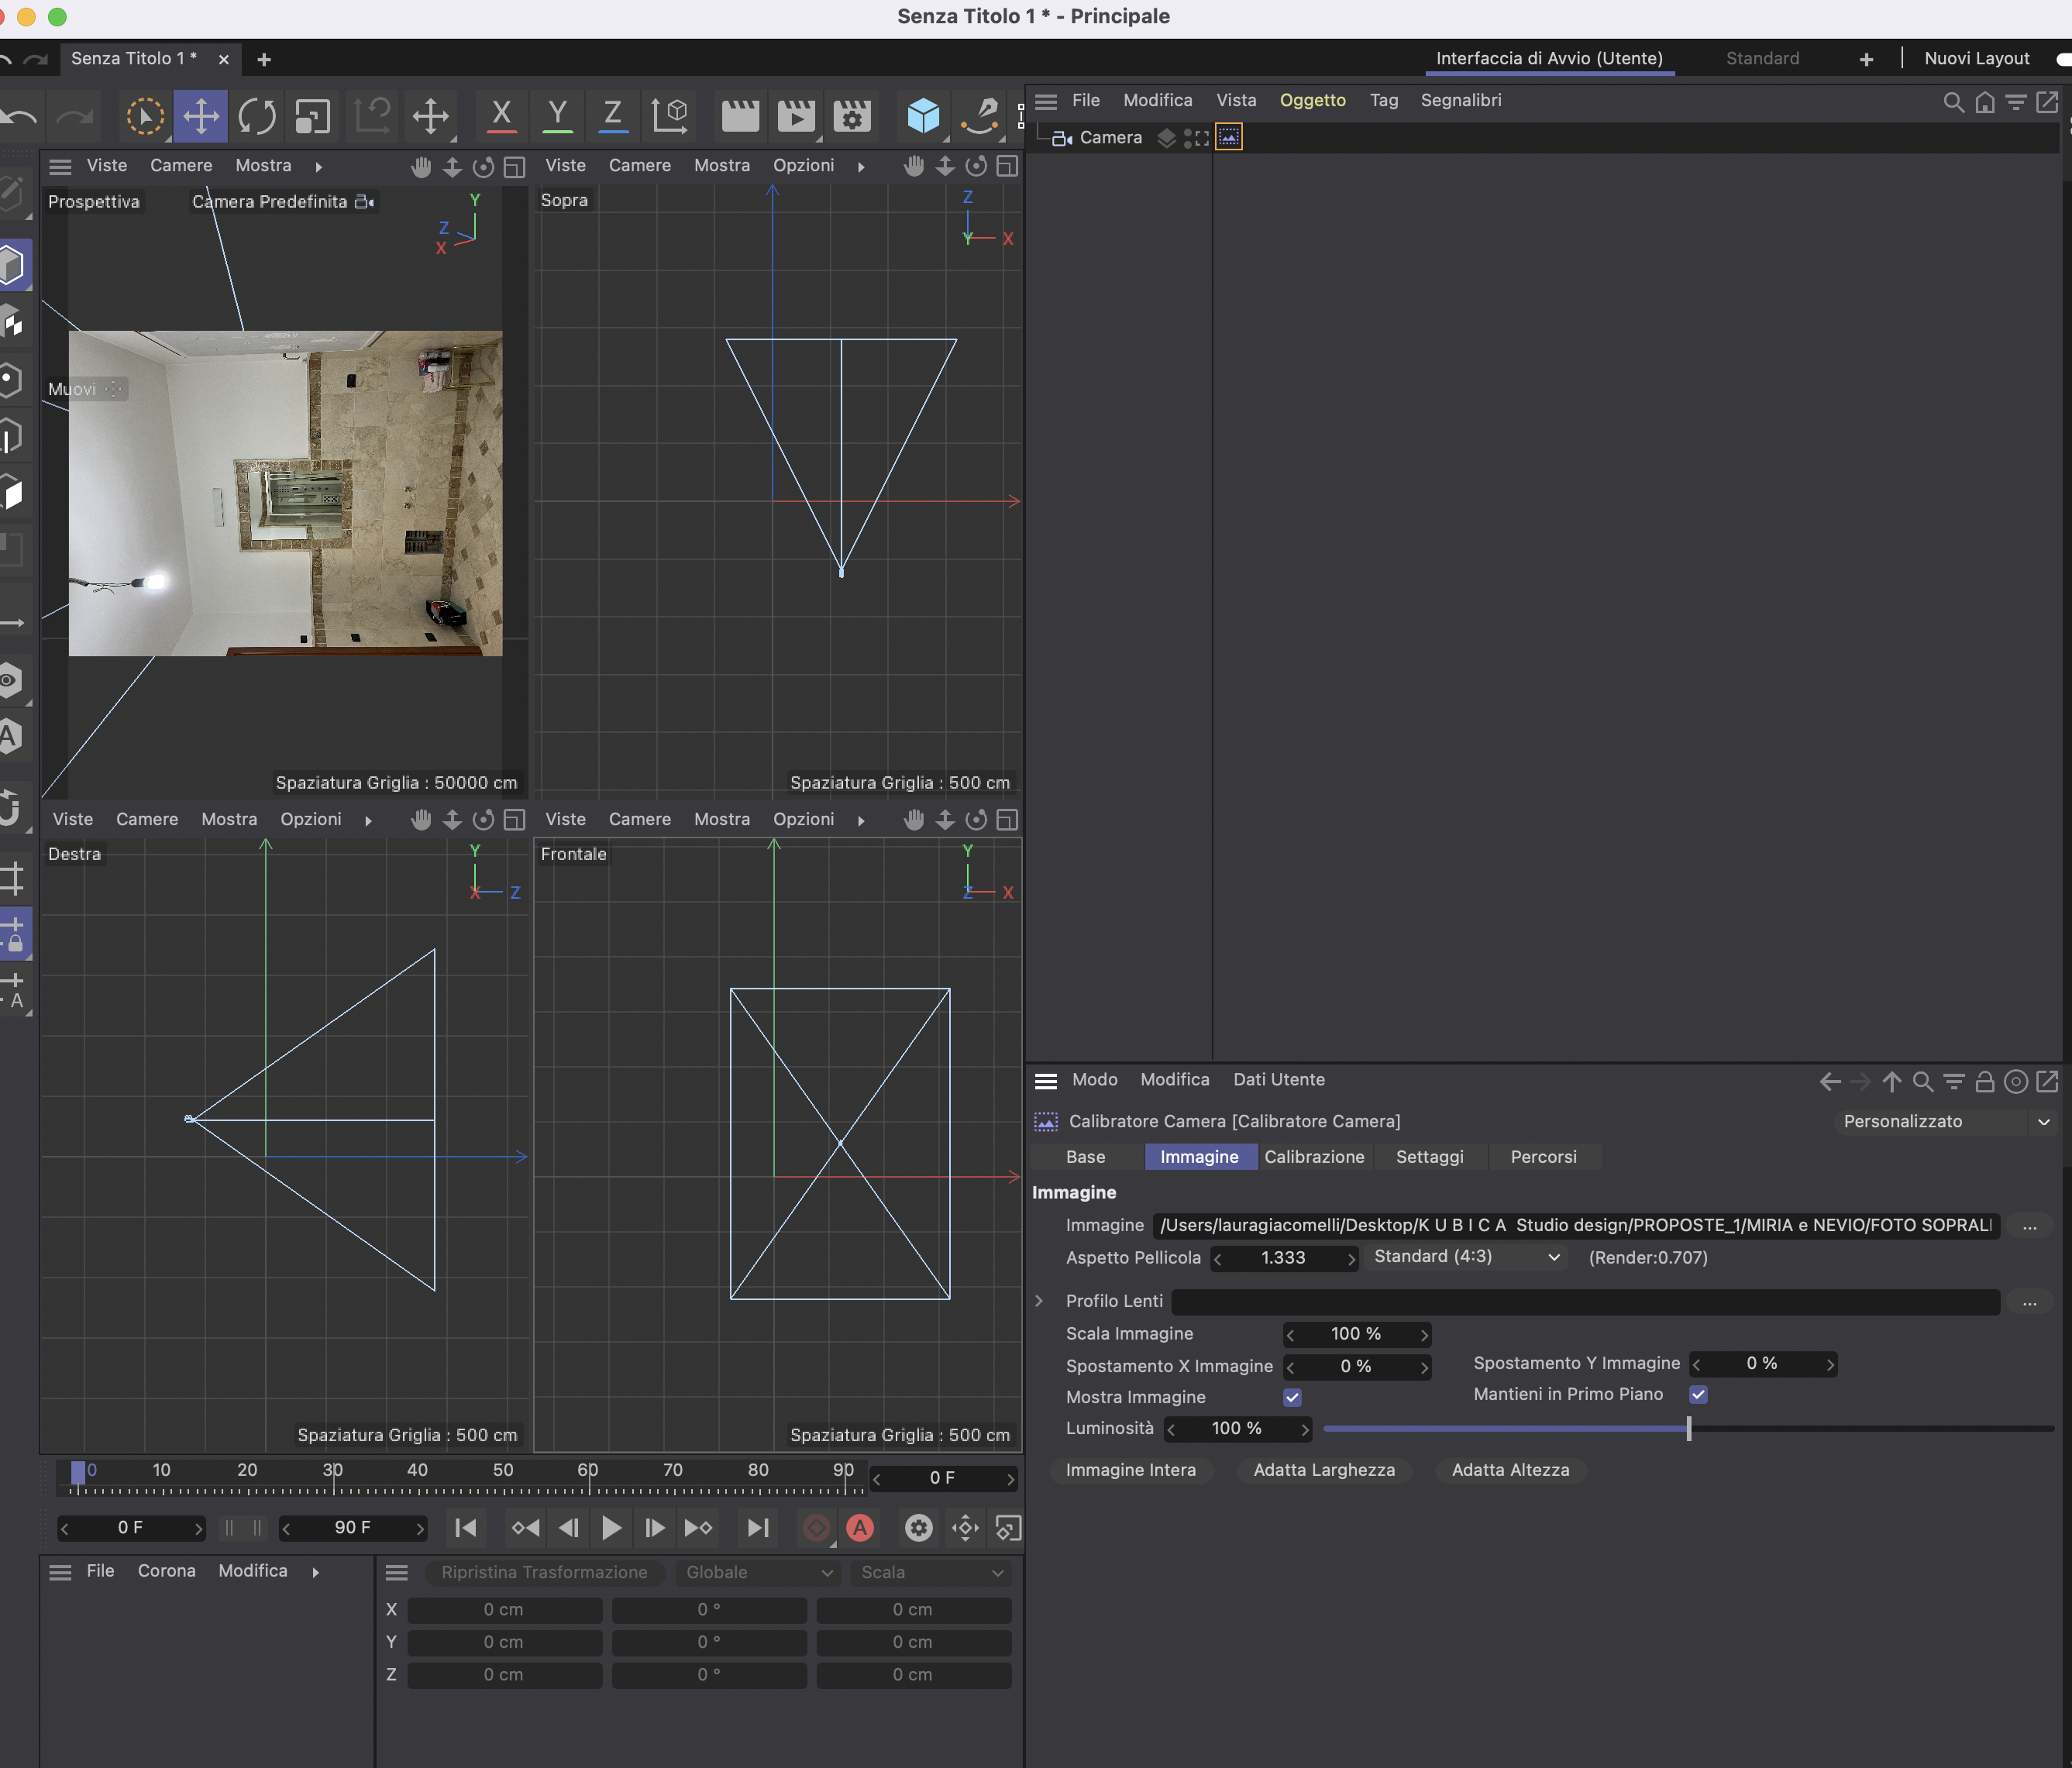2072x1768 pixels.
Task: Click the Luminosità slider handle
Action: click(x=1688, y=1428)
